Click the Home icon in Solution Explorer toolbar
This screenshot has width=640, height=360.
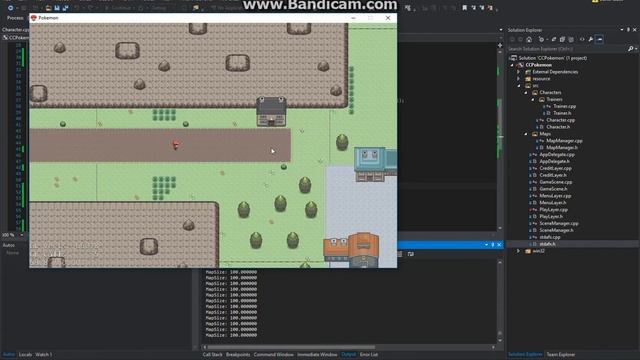coord(529,40)
